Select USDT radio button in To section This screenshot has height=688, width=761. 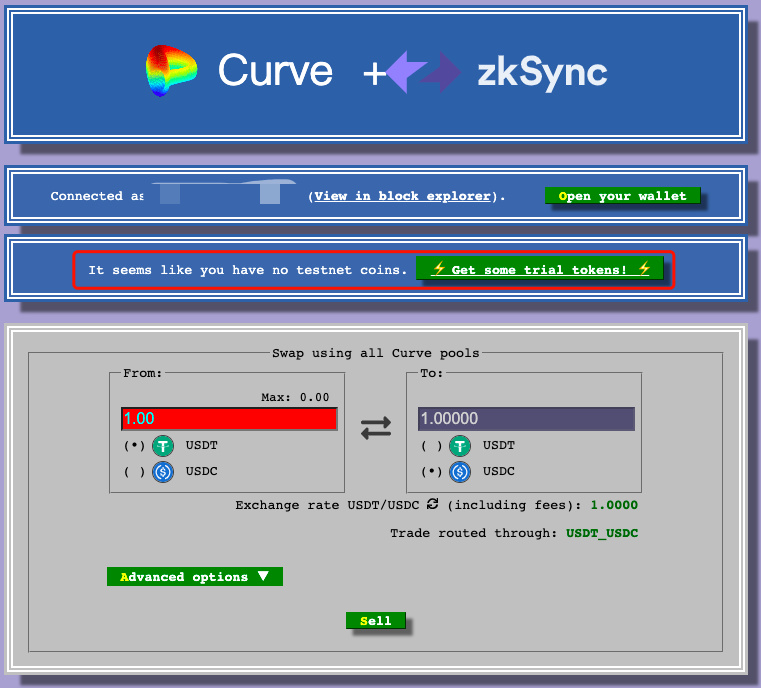point(431,446)
